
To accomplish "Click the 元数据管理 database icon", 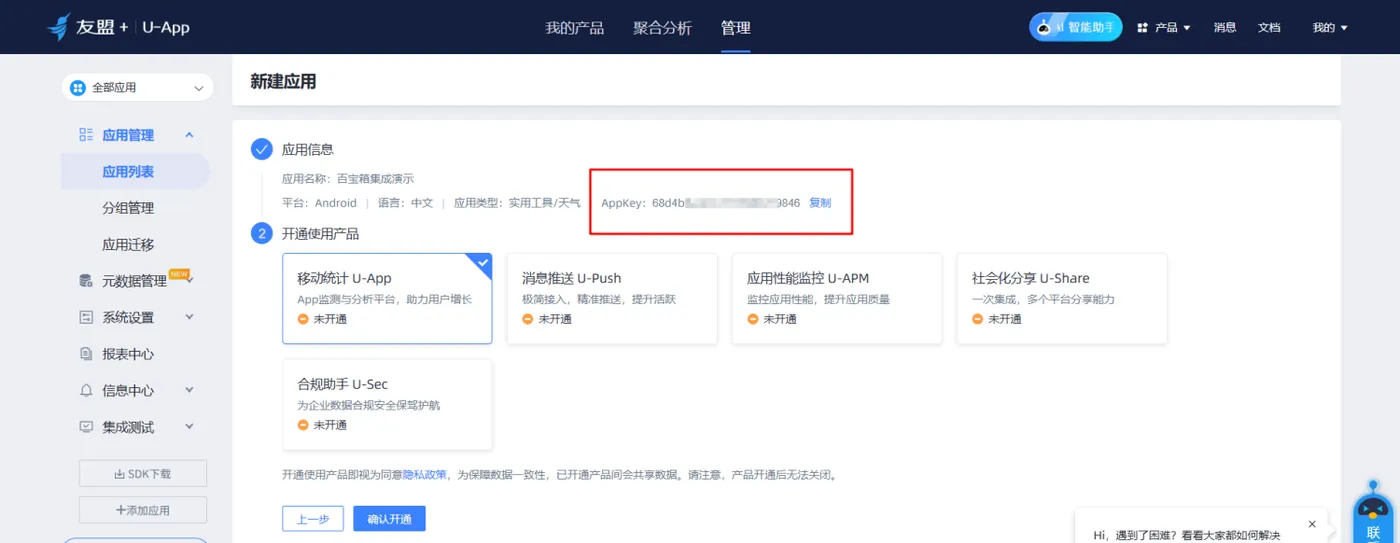I will click(86, 281).
